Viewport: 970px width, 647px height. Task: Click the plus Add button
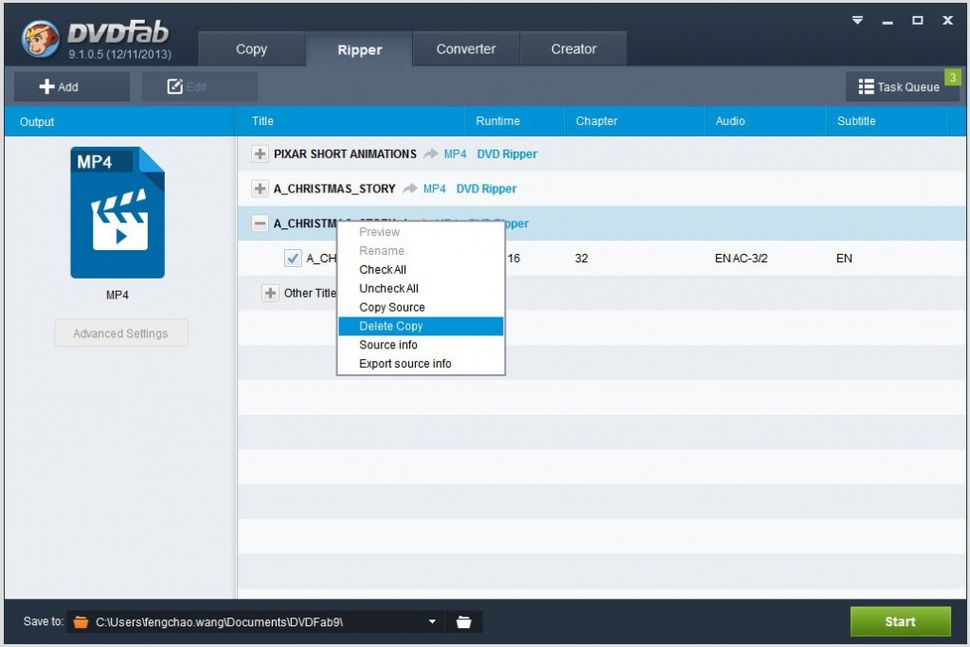pos(72,87)
